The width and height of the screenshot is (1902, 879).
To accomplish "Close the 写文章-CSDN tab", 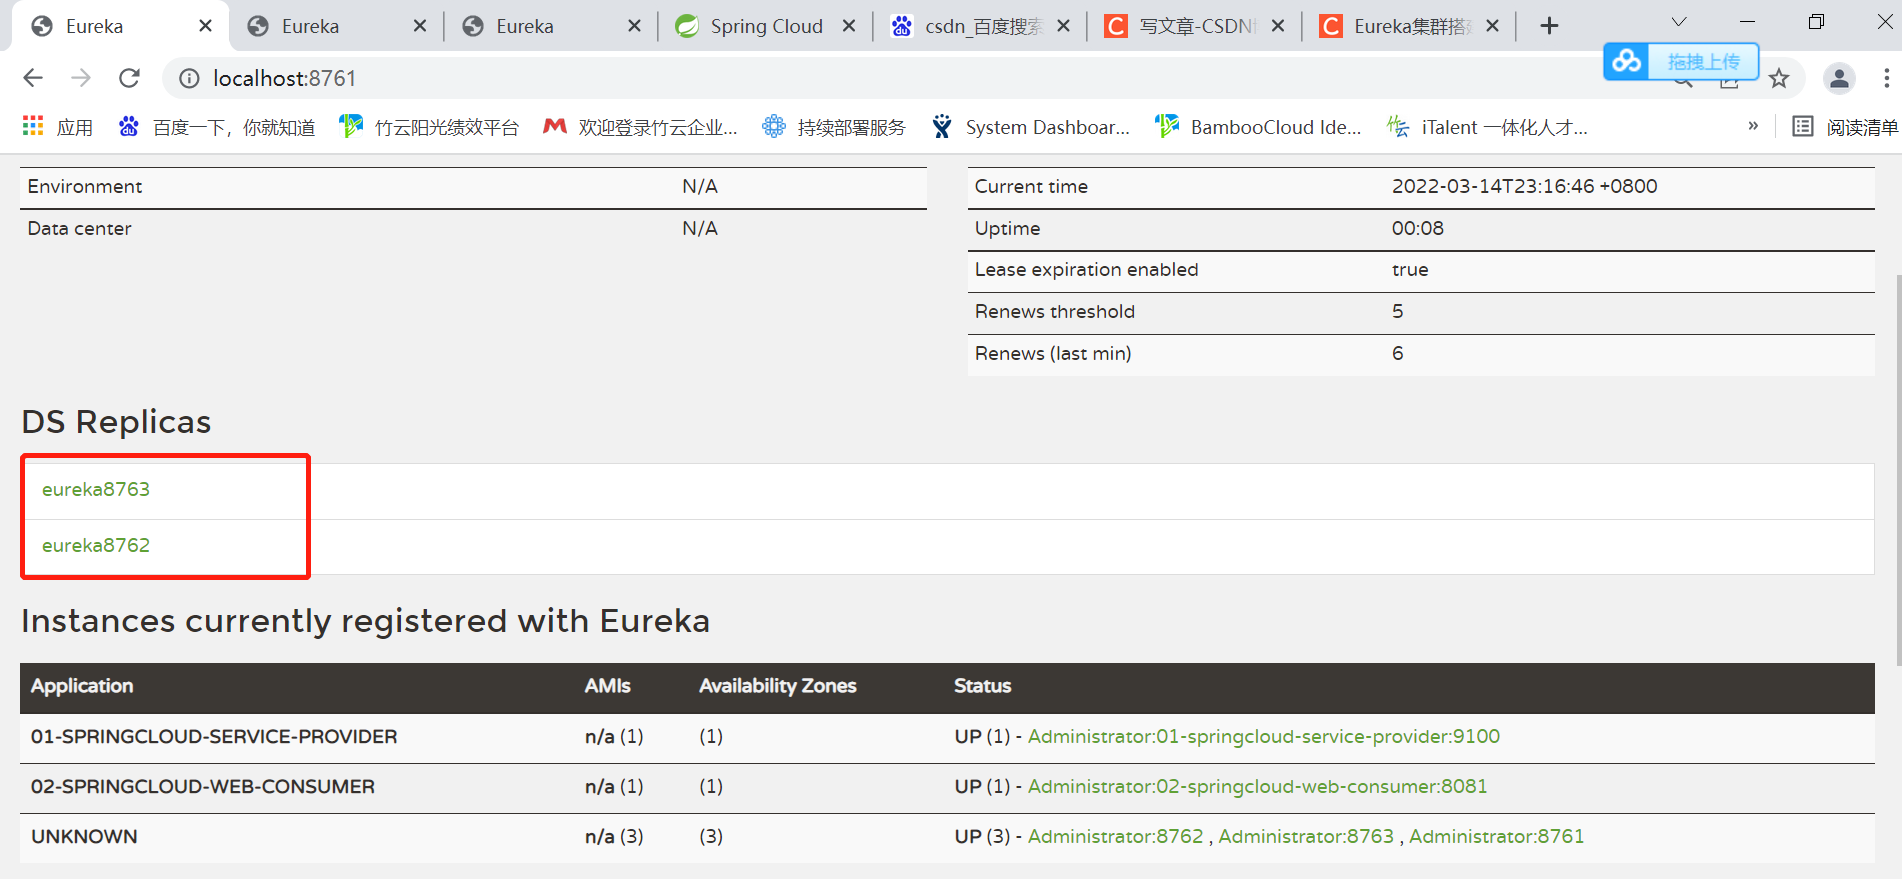I will point(1278,26).
